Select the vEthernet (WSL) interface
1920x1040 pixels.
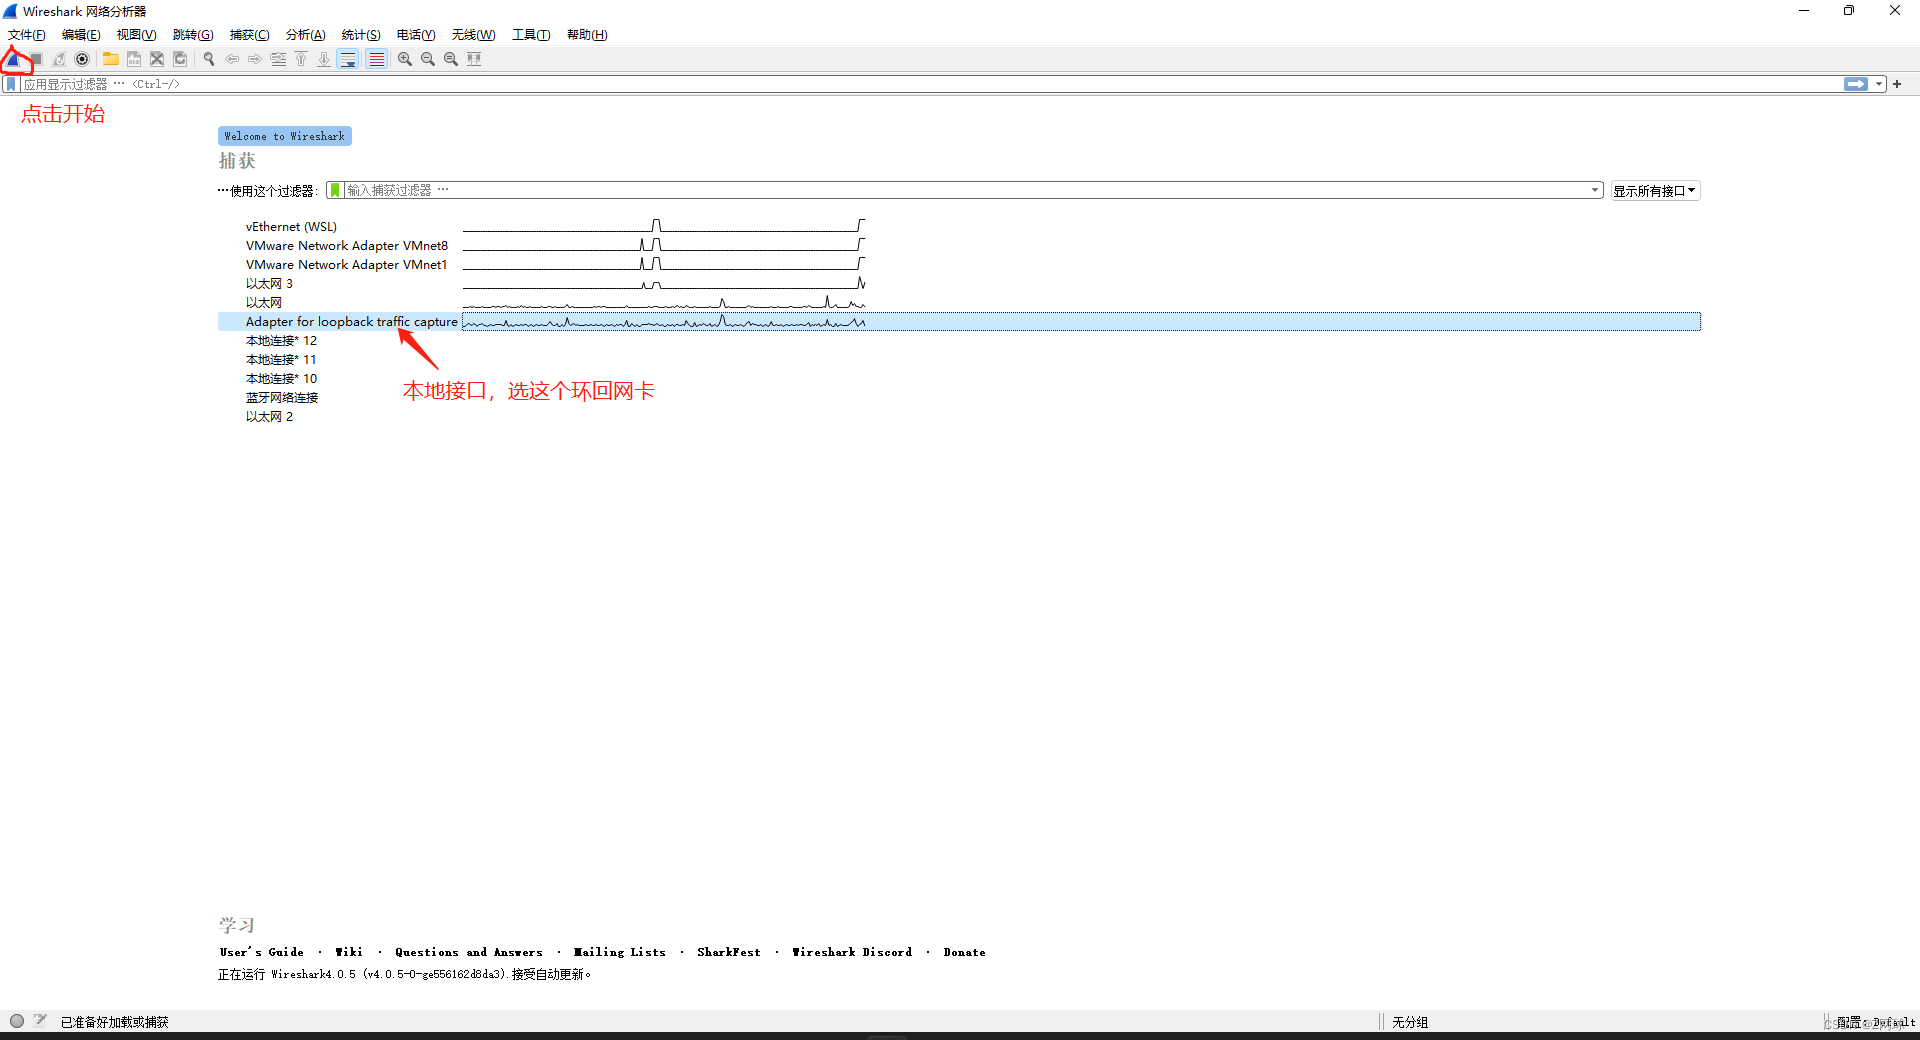coord(959,226)
